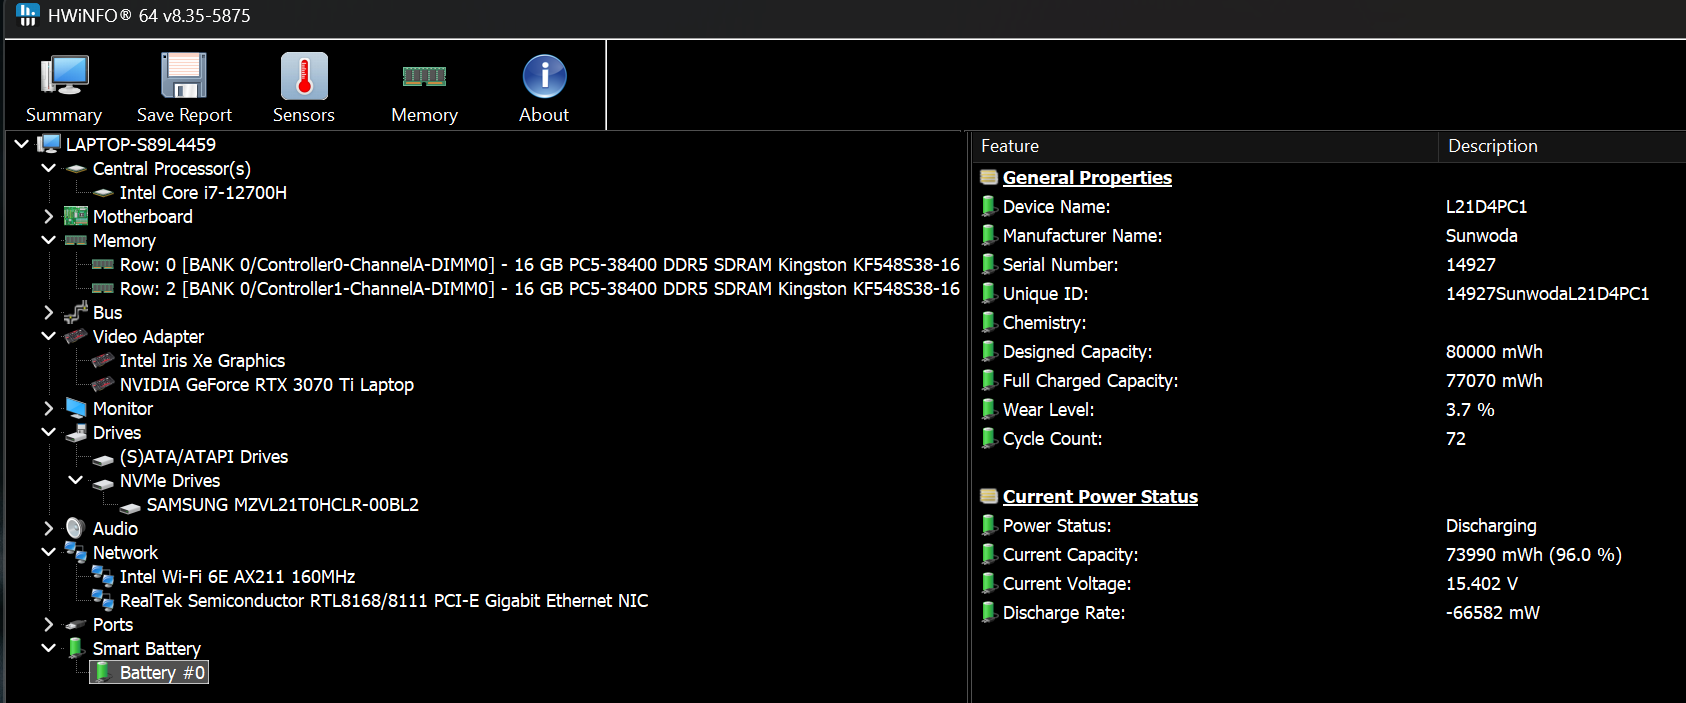Click icon next to Intel Wi-Fi 6E AX211
The width and height of the screenshot is (1686, 703).
point(103,576)
